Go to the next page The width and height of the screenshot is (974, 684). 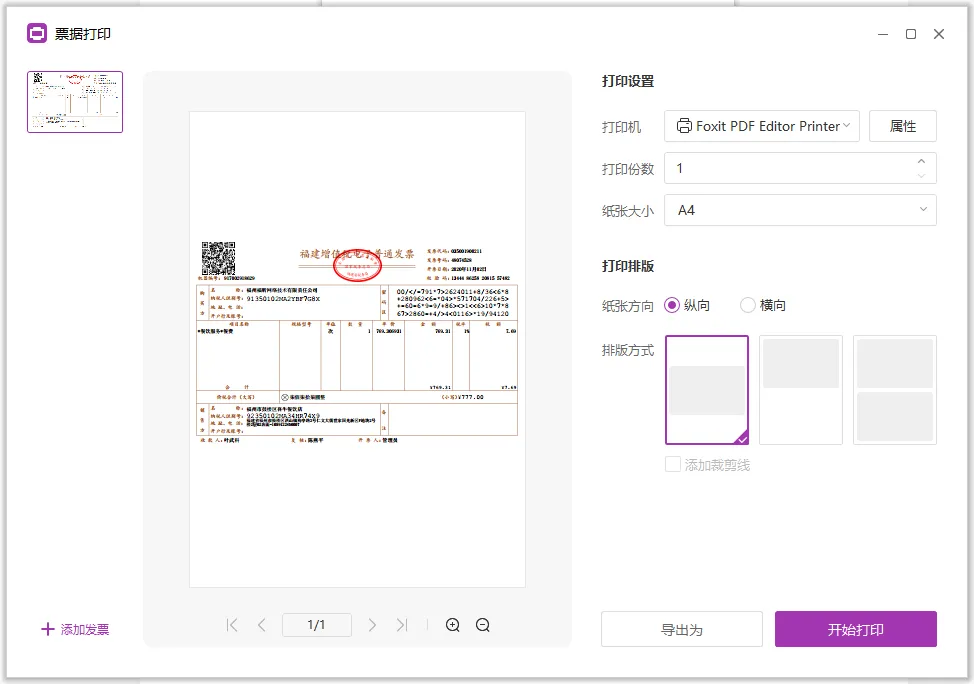point(372,624)
